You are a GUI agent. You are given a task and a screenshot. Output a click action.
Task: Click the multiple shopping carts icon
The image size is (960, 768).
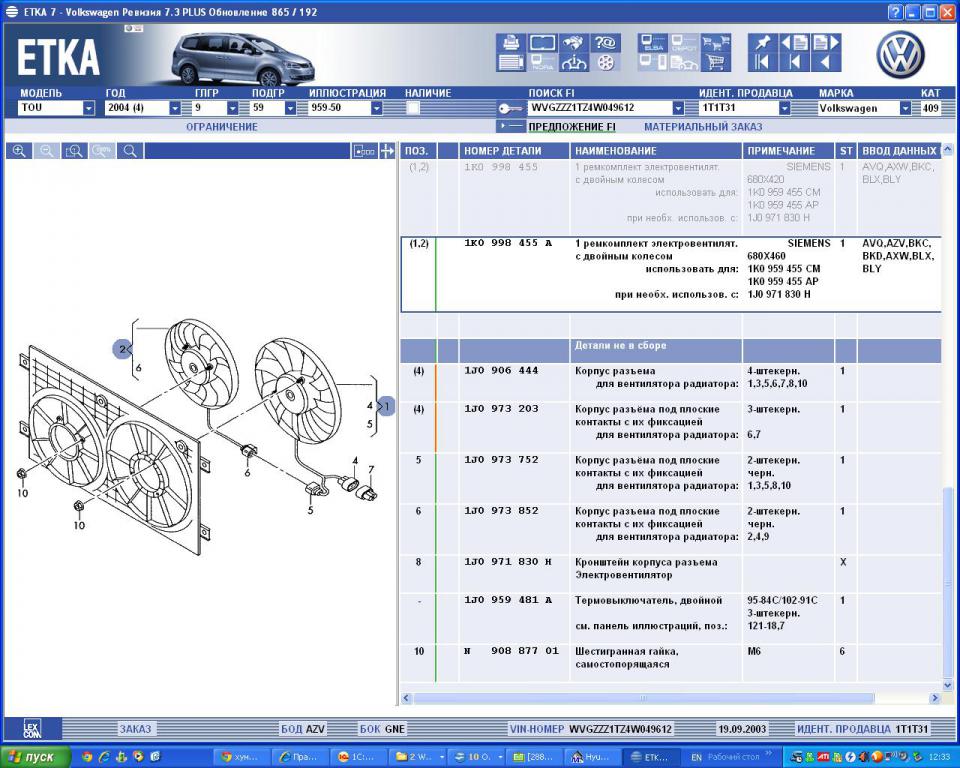[716, 43]
